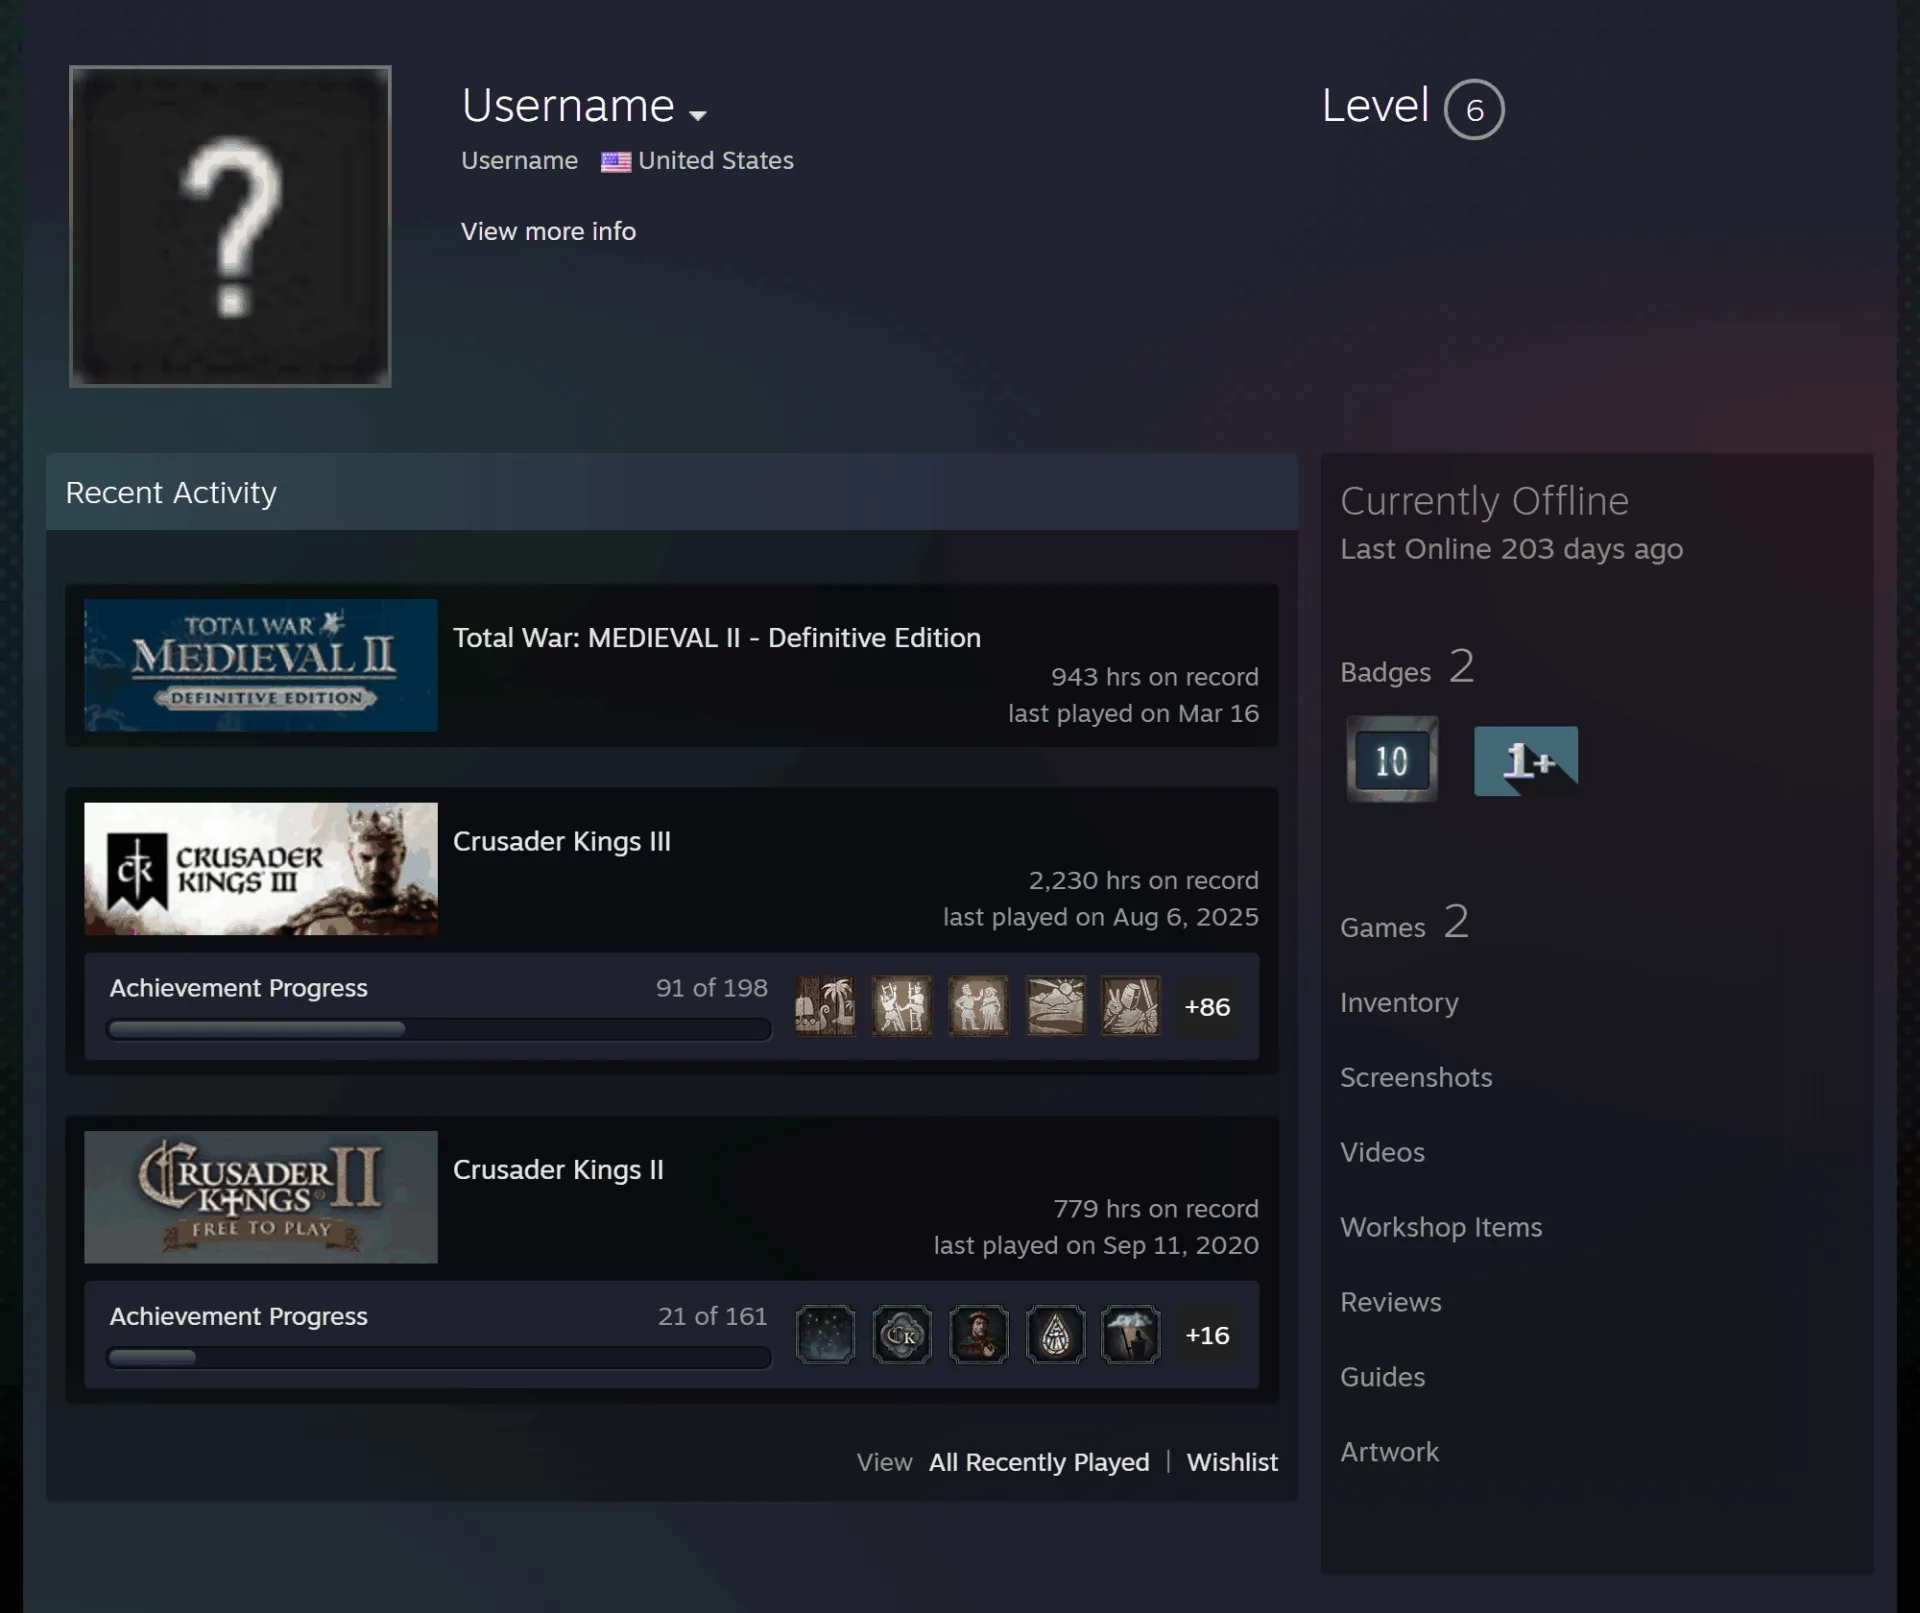Open the Username dropdown arrow
The image size is (1920, 1613).
[x=698, y=115]
